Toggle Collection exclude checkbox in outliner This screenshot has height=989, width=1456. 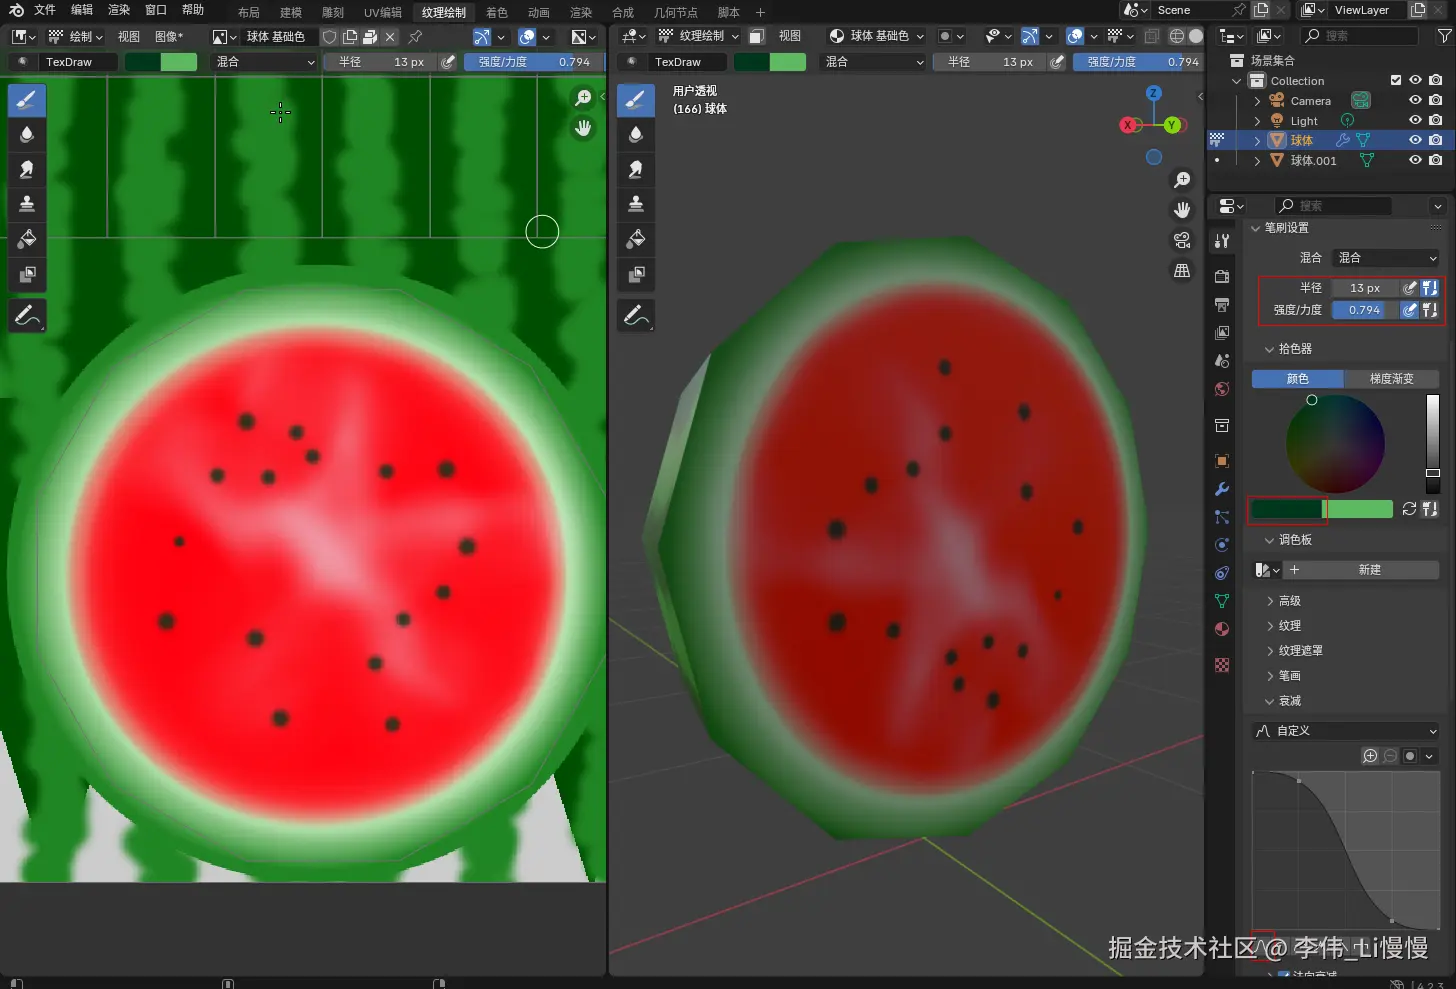coord(1396,80)
